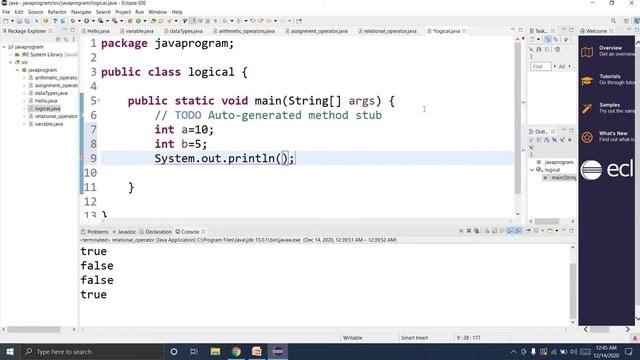Collapse logical class in Outline view

tap(532, 170)
